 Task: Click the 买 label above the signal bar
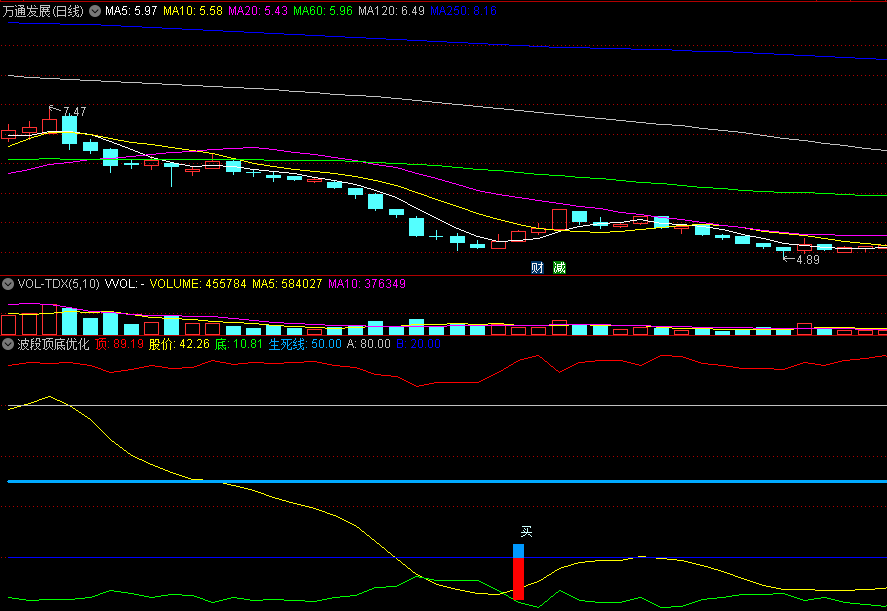(x=526, y=532)
